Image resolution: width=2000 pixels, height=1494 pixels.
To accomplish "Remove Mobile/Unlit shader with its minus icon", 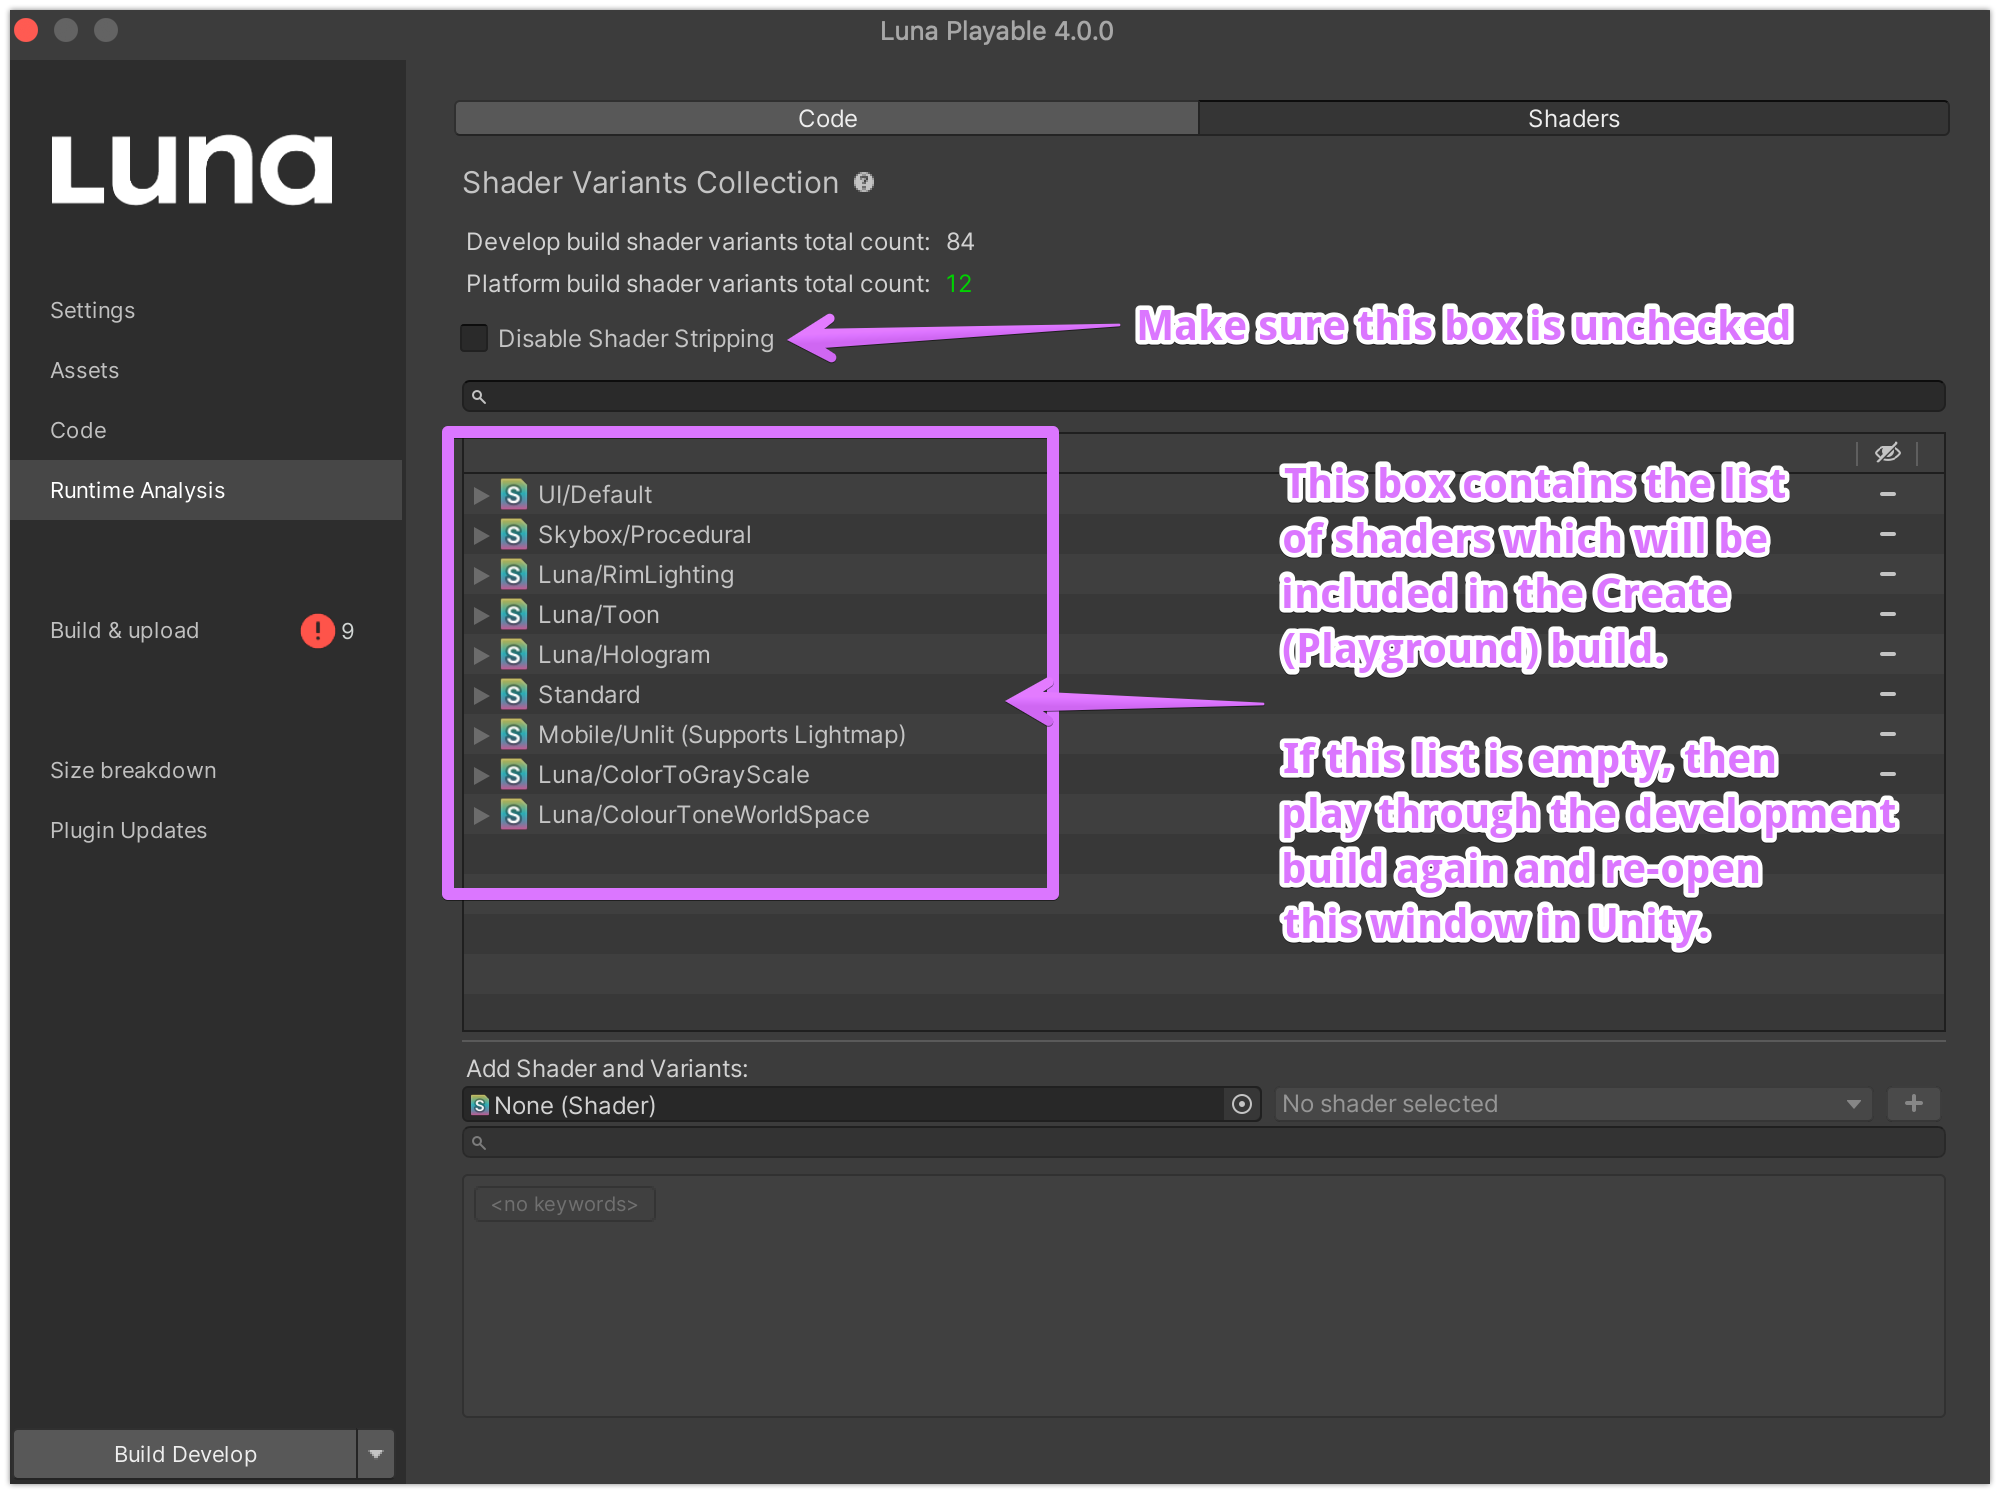I will (x=1888, y=734).
